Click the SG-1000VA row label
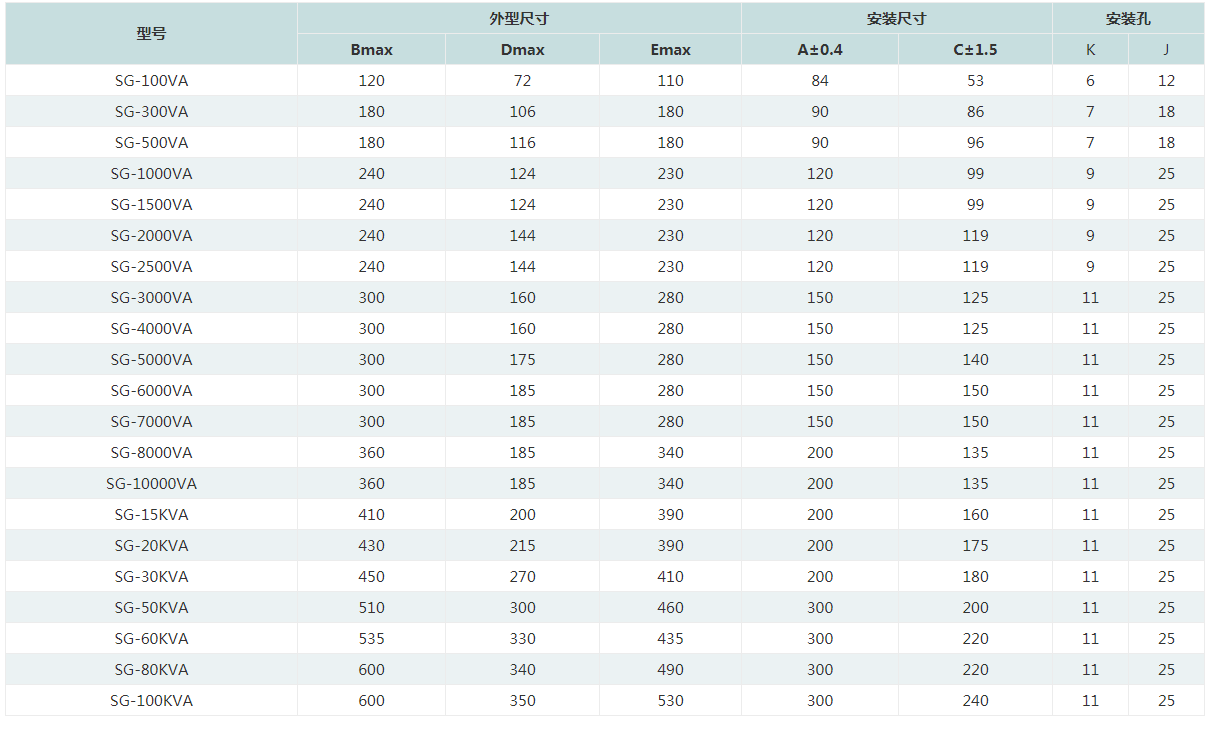Image resolution: width=1214 pixels, height=732 pixels. click(151, 174)
